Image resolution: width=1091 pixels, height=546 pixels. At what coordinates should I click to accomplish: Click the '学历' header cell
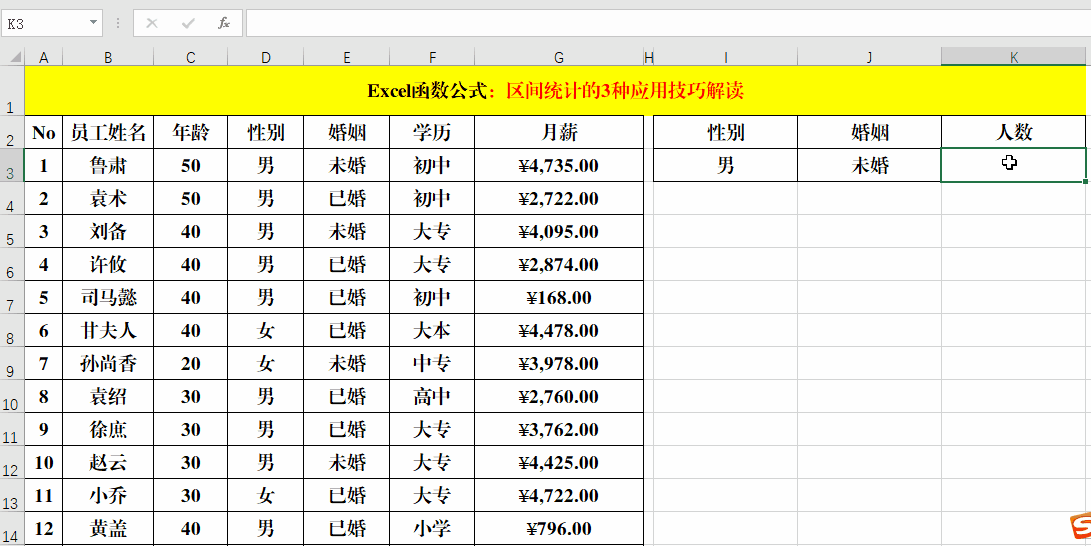click(432, 132)
